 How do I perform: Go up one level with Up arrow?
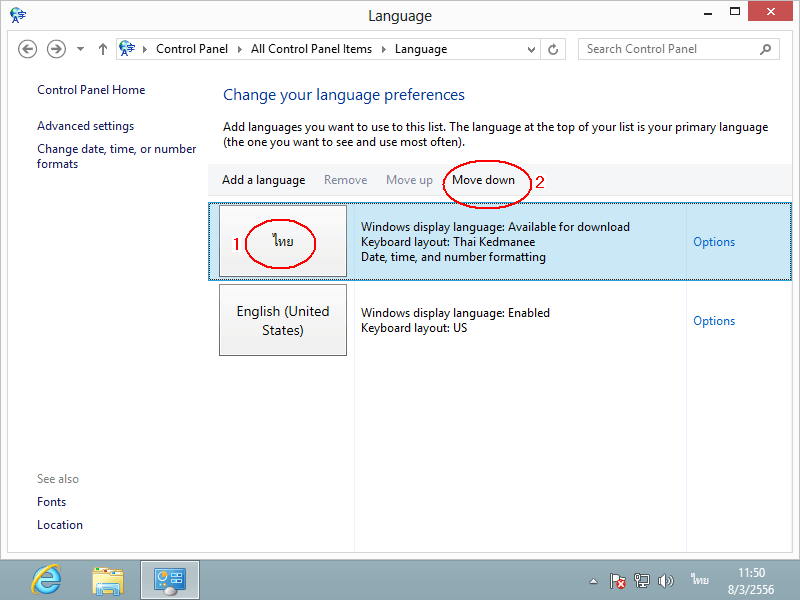tap(103, 49)
